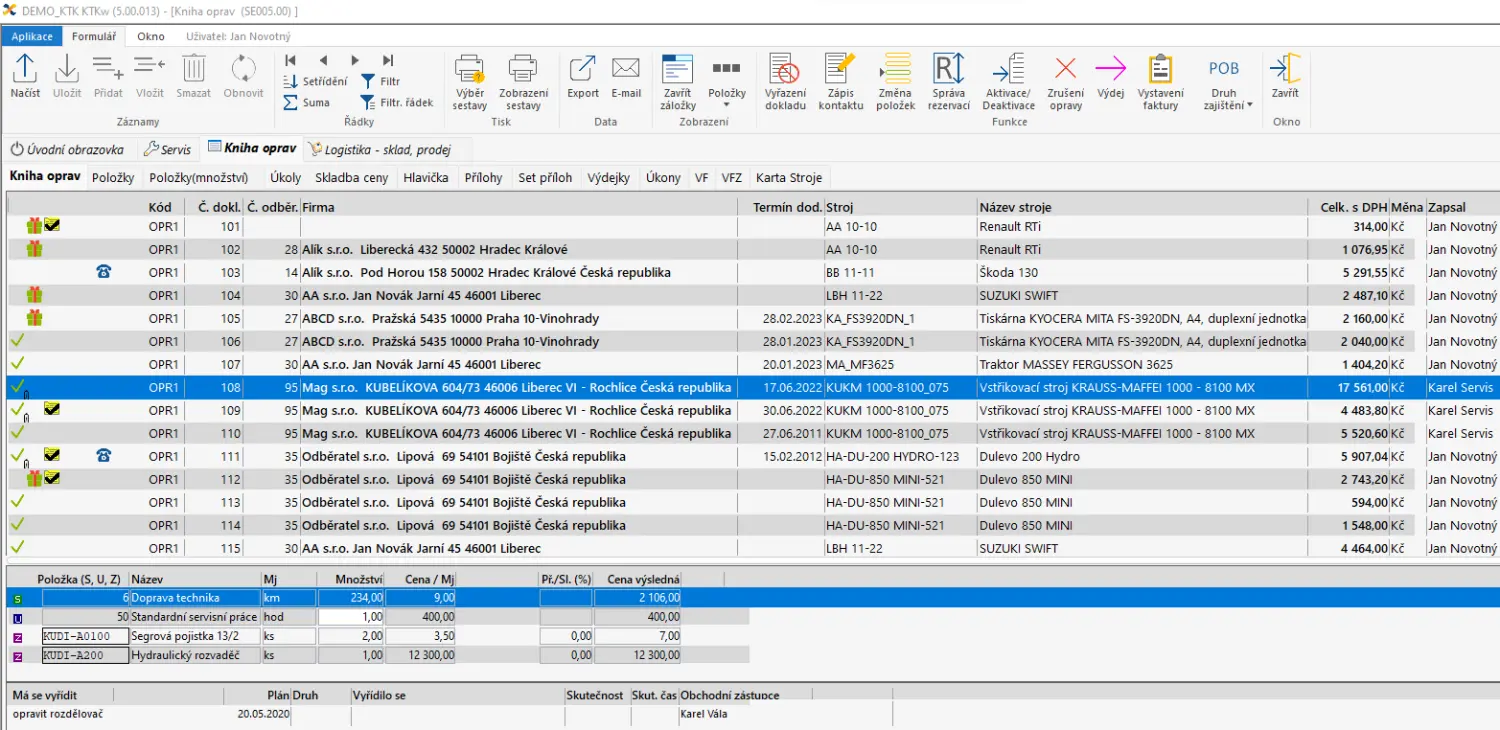Toggle checkmark icon in row 109
Screen dimensions: 1500x730
click(52, 410)
